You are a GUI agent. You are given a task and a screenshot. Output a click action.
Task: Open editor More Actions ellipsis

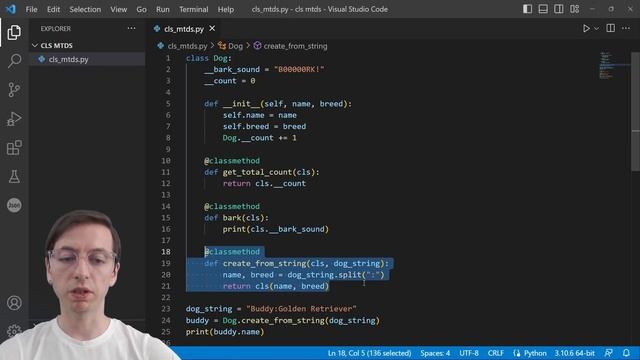click(x=626, y=28)
